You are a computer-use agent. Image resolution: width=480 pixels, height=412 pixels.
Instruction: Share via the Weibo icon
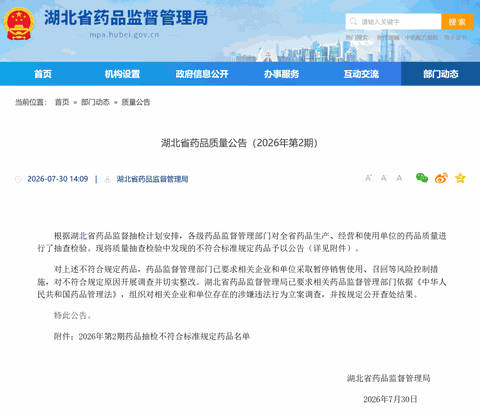pyautogui.click(x=441, y=178)
